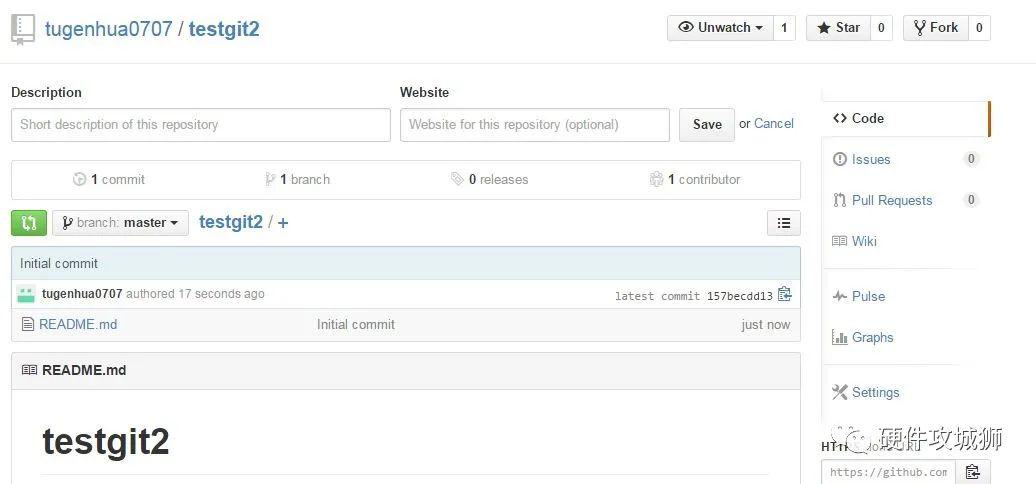View the 0 releases page
The width and height of the screenshot is (1036, 484).
[490, 179]
